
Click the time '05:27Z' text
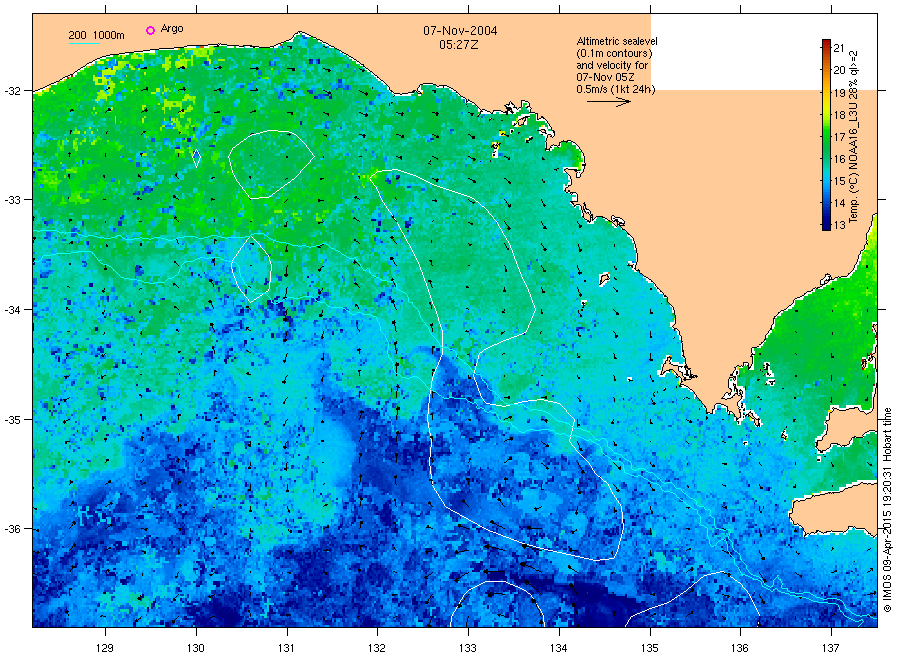[x=459, y=45]
